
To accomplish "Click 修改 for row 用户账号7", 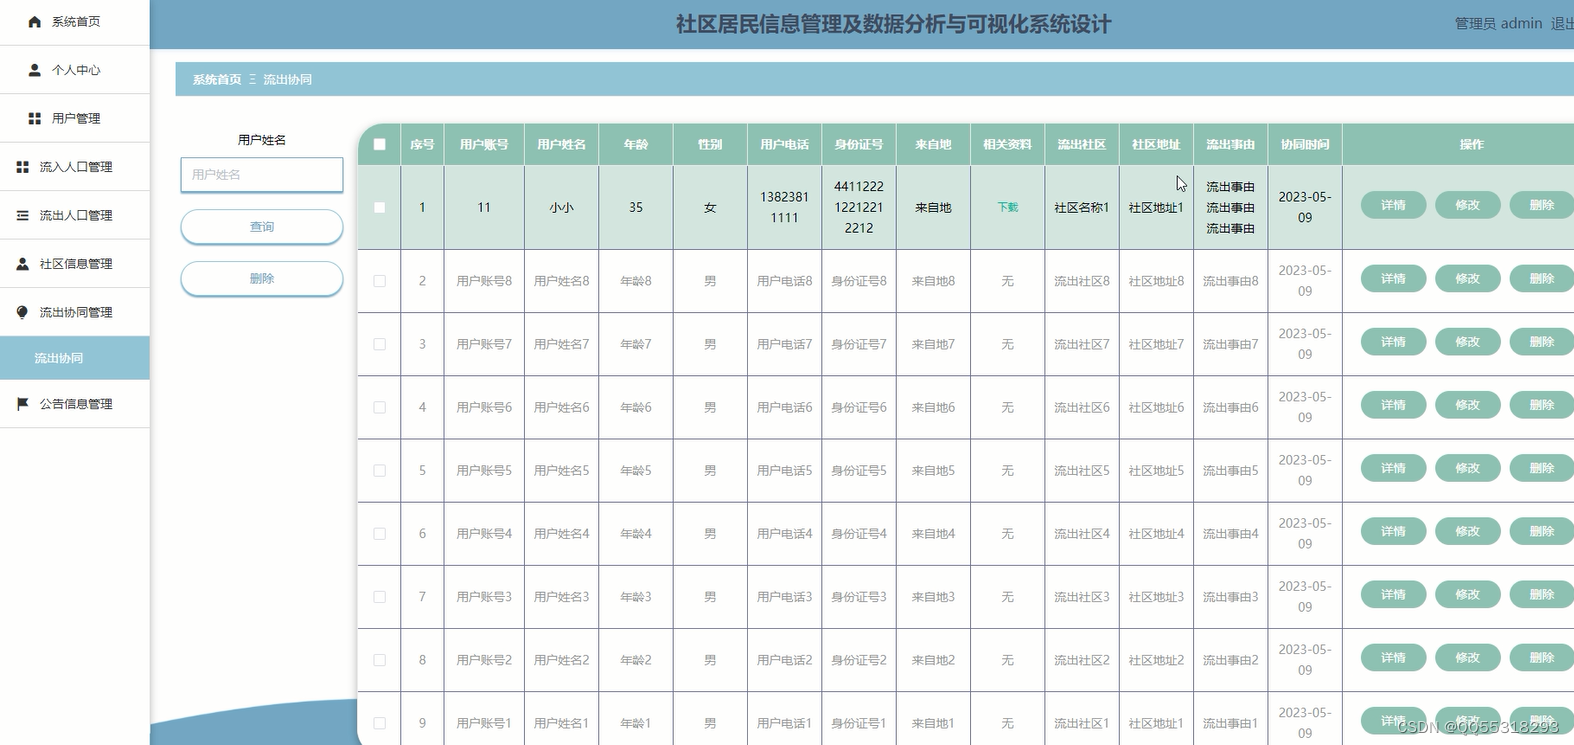I will point(1468,342).
